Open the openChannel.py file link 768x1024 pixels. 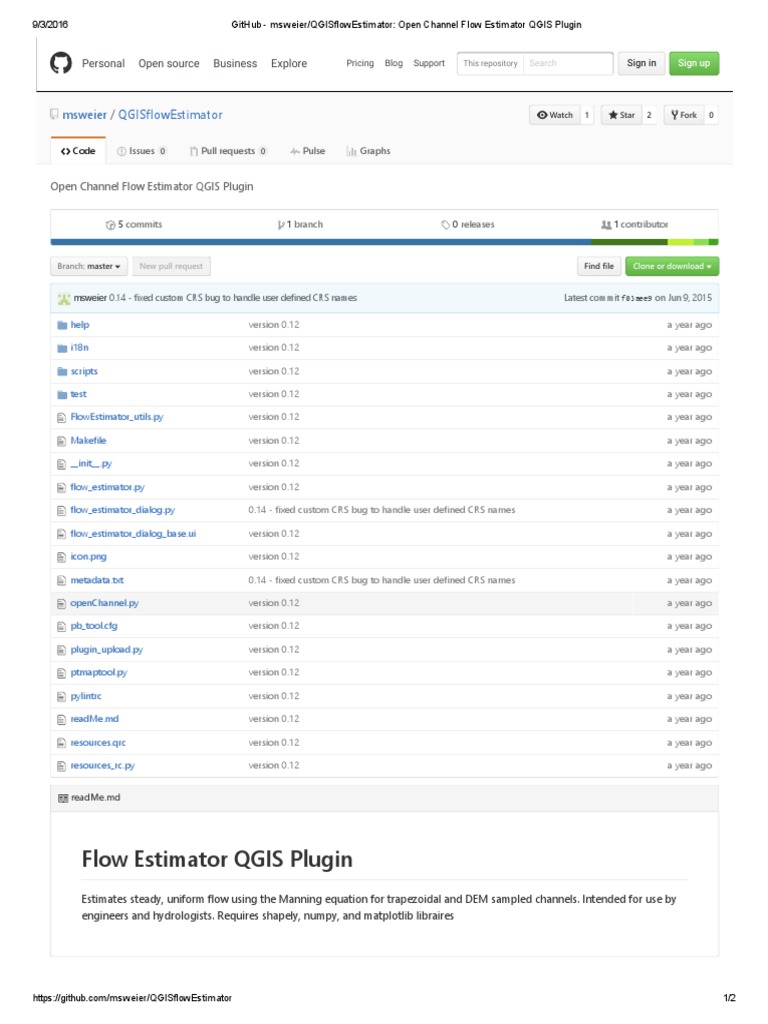coord(104,603)
